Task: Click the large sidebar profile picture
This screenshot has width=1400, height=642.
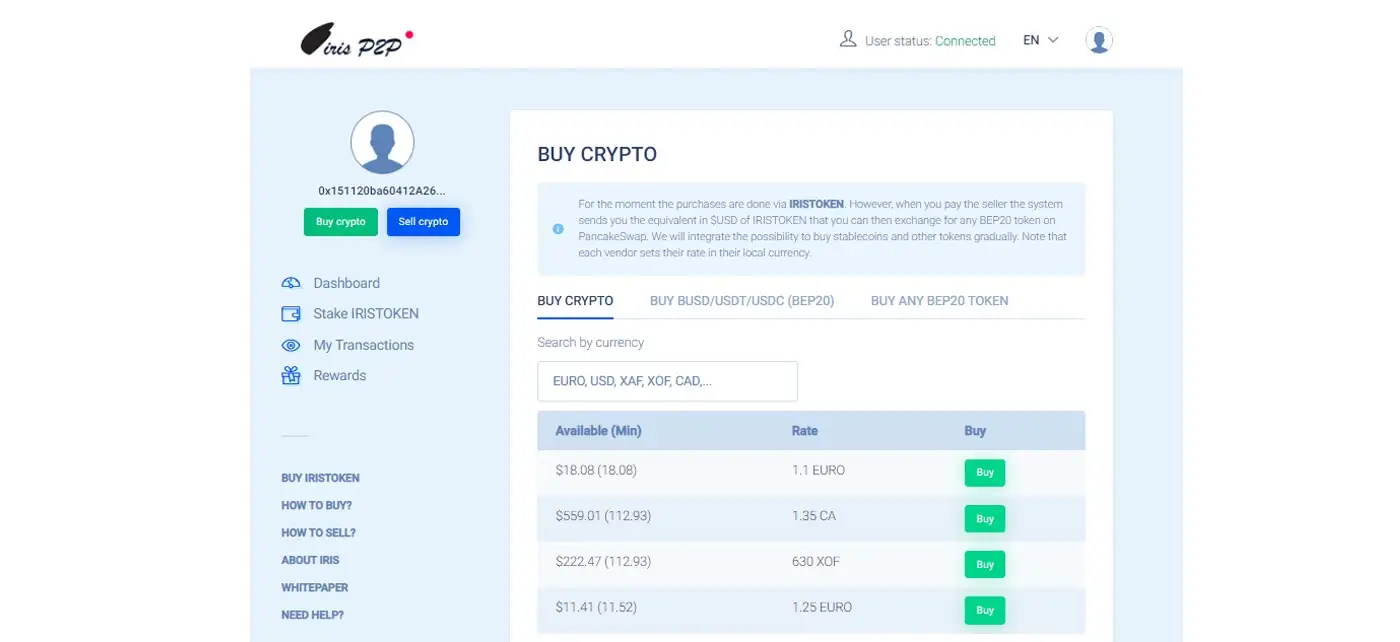Action: (382, 143)
